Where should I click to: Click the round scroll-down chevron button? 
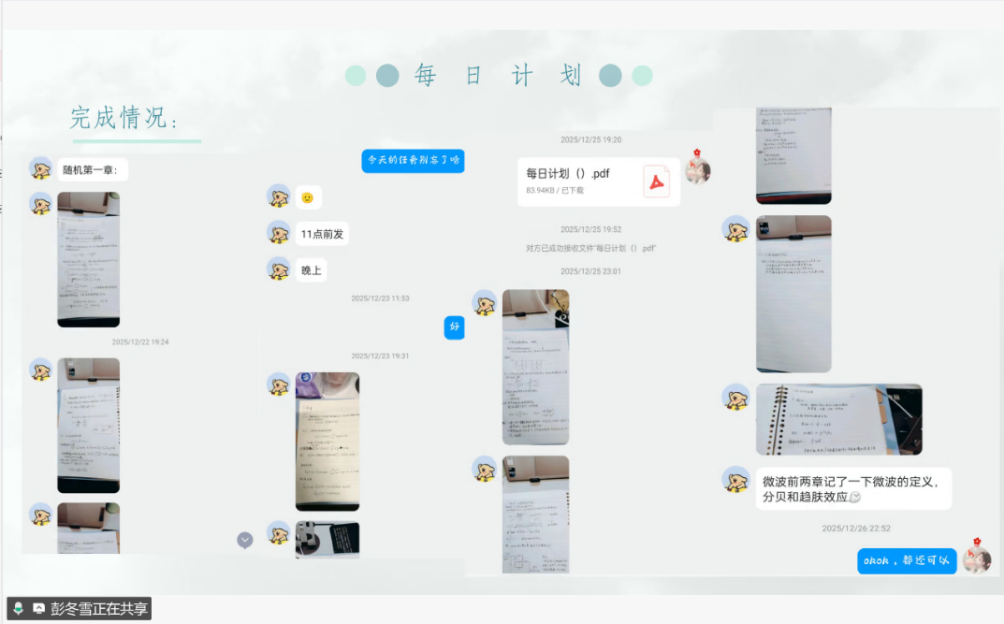(245, 540)
